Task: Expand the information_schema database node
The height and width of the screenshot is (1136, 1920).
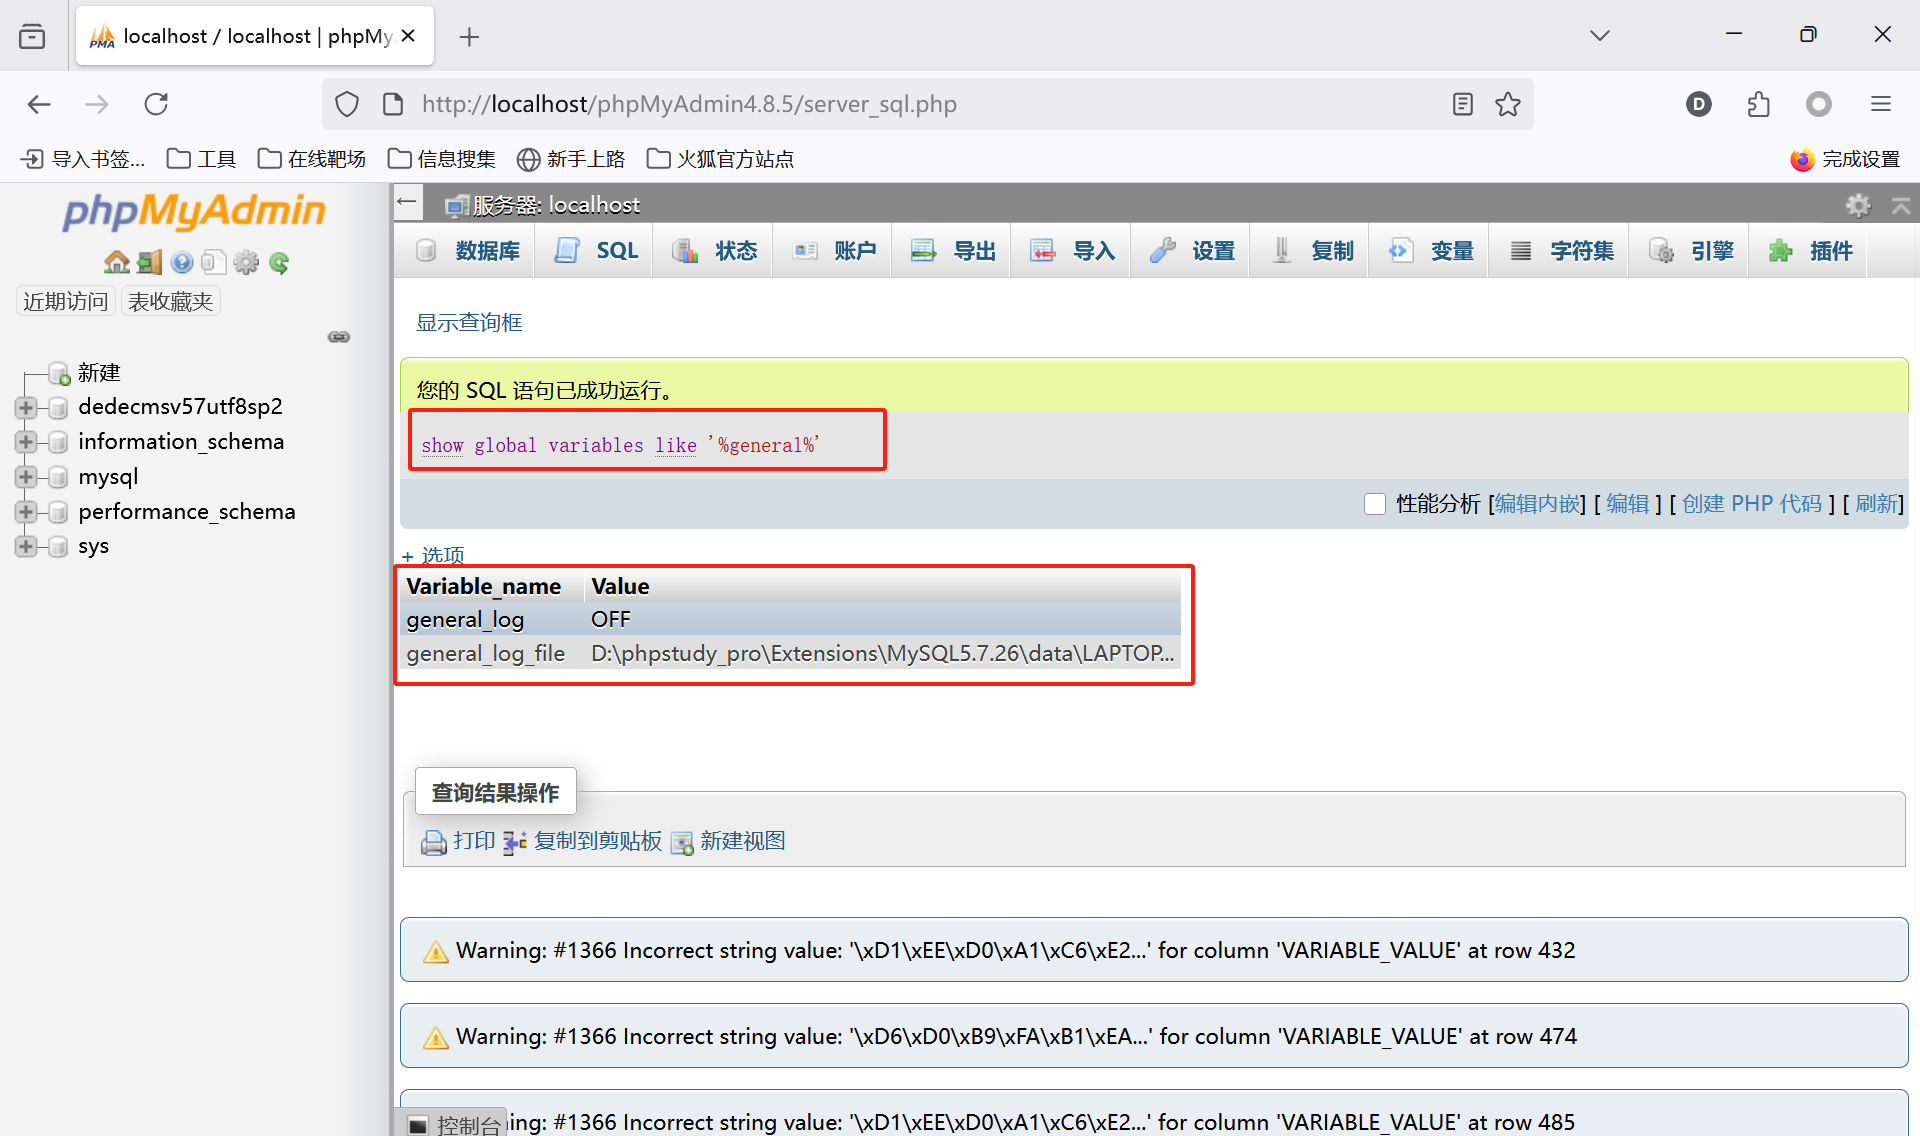Action: (x=26, y=442)
